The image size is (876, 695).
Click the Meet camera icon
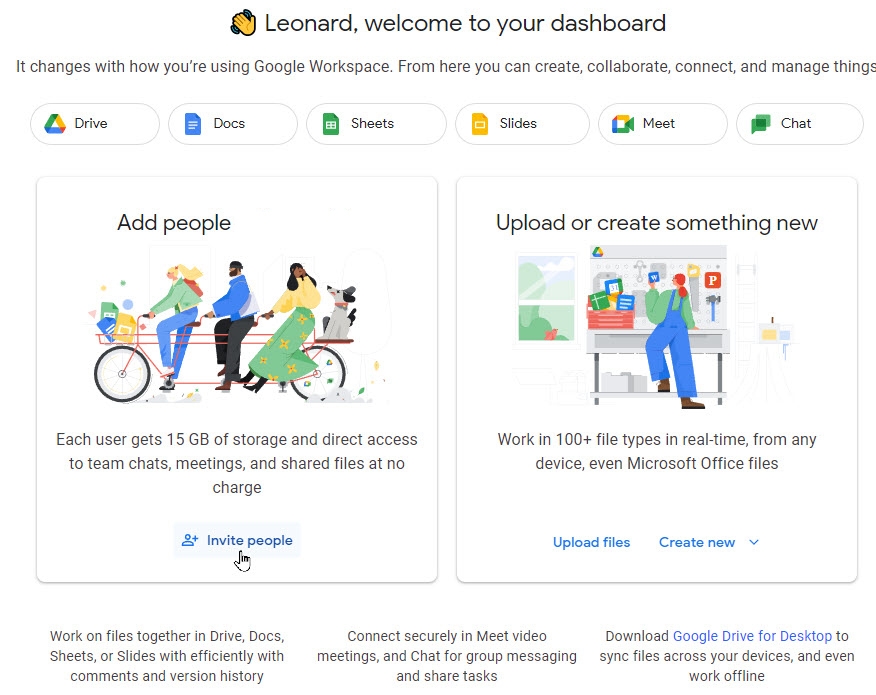tap(623, 123)
